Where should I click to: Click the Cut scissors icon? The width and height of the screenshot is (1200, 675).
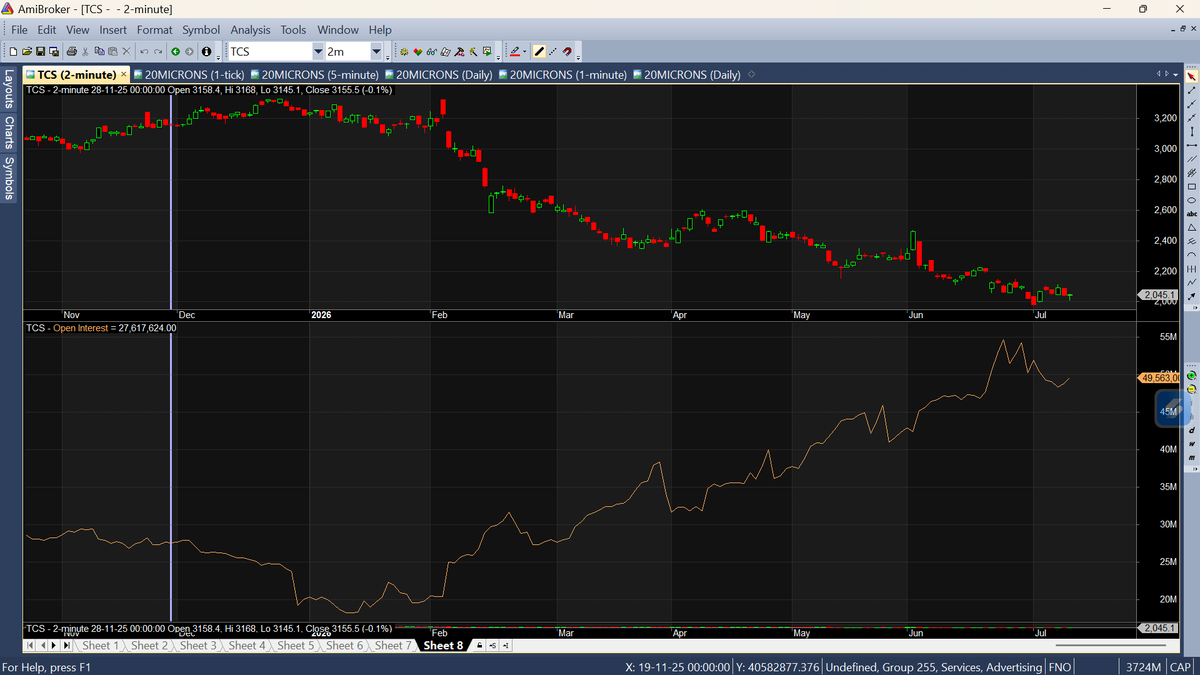[x=85, y=51]
